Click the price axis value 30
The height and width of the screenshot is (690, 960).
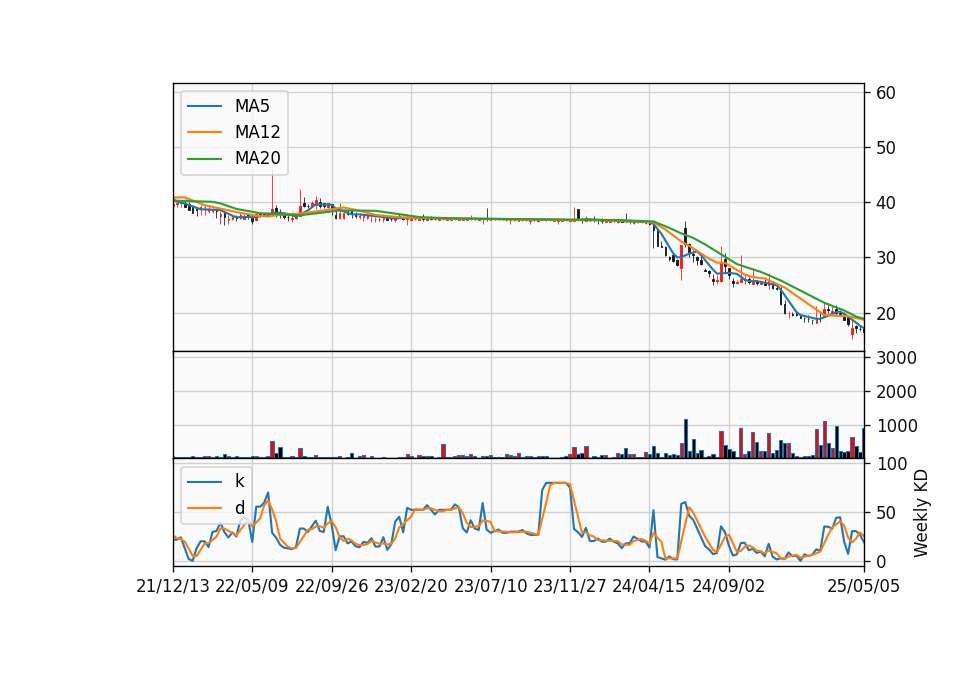click(x=886, y=258)
